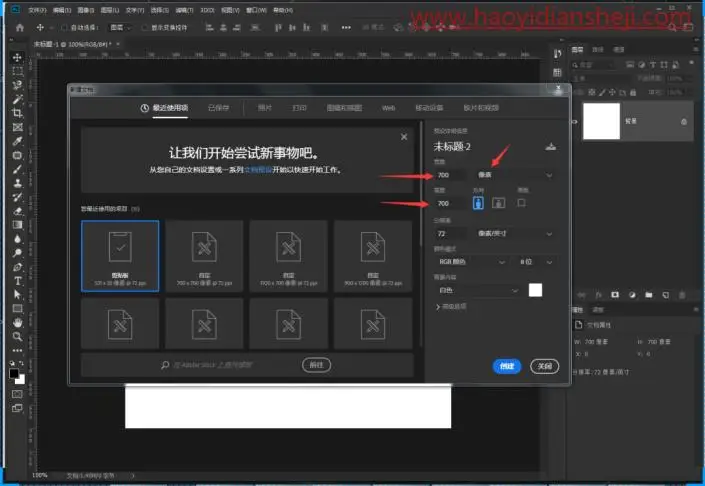Delete layer using trash icon
Viewport: 705px width, 486px height.
tap(682, 295)
